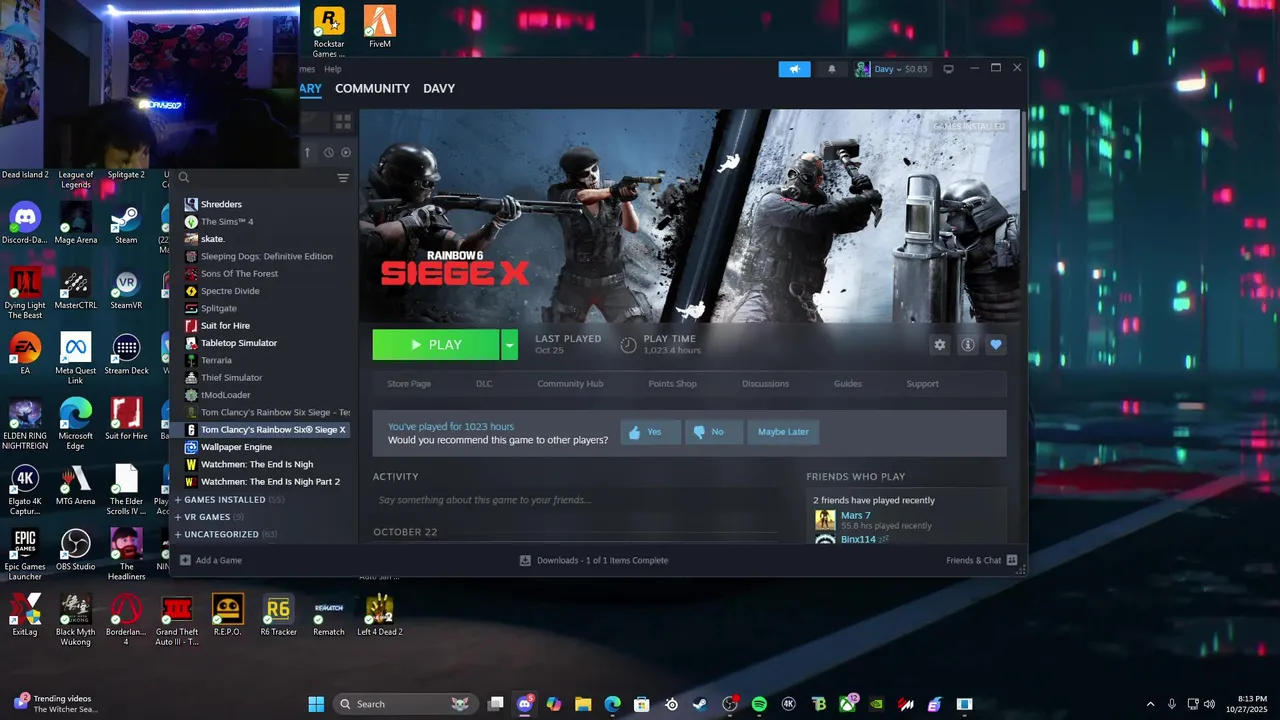1280x720 pixels.
Task: Toggle the ready-to-play filter icon
Action: click(x=346, y=152)
